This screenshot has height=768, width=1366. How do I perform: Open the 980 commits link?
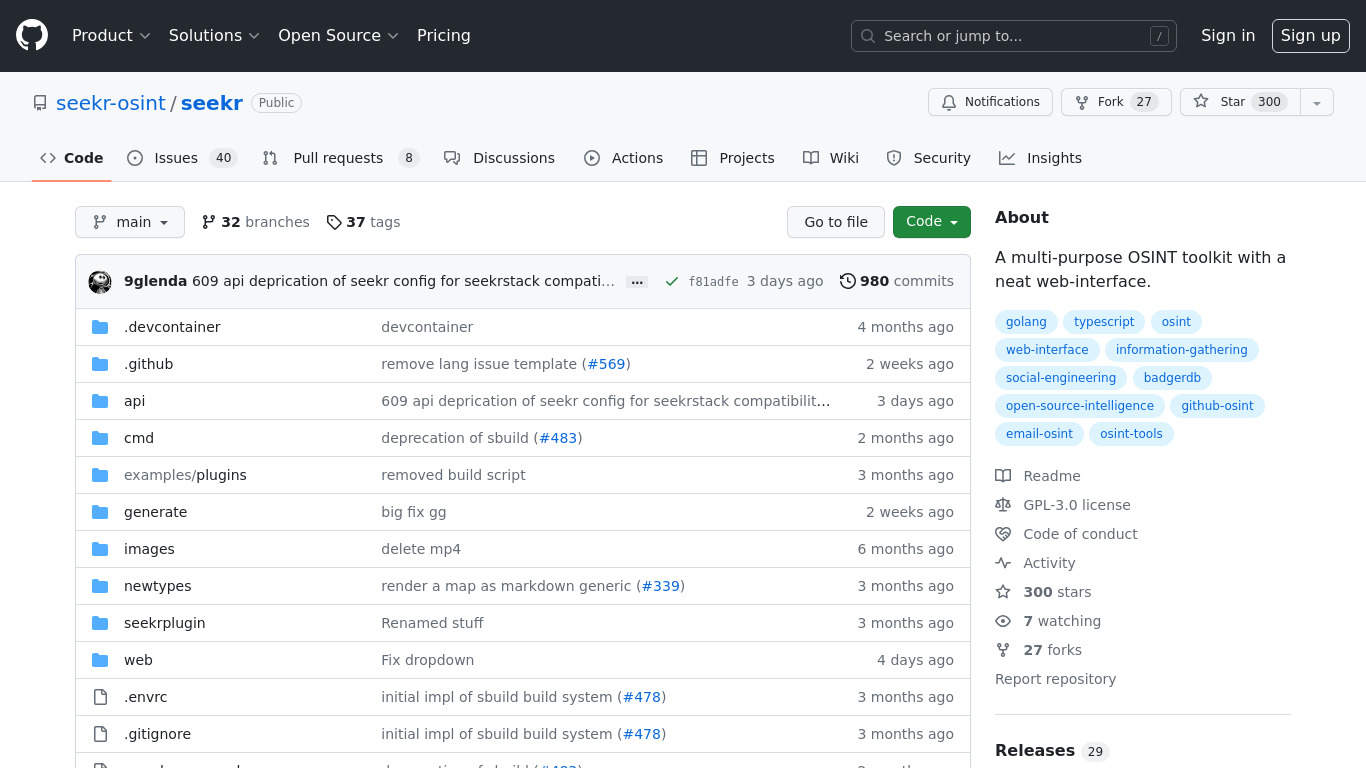coord(897,281)
